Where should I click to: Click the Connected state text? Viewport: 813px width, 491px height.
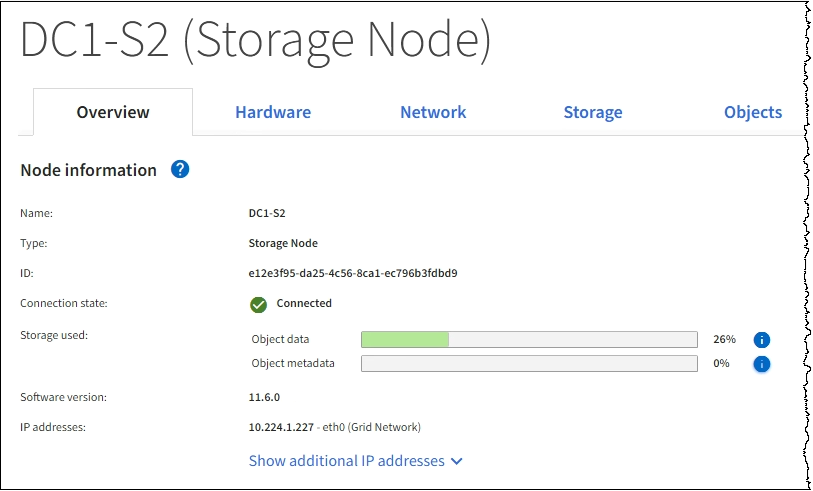(304, 303)
